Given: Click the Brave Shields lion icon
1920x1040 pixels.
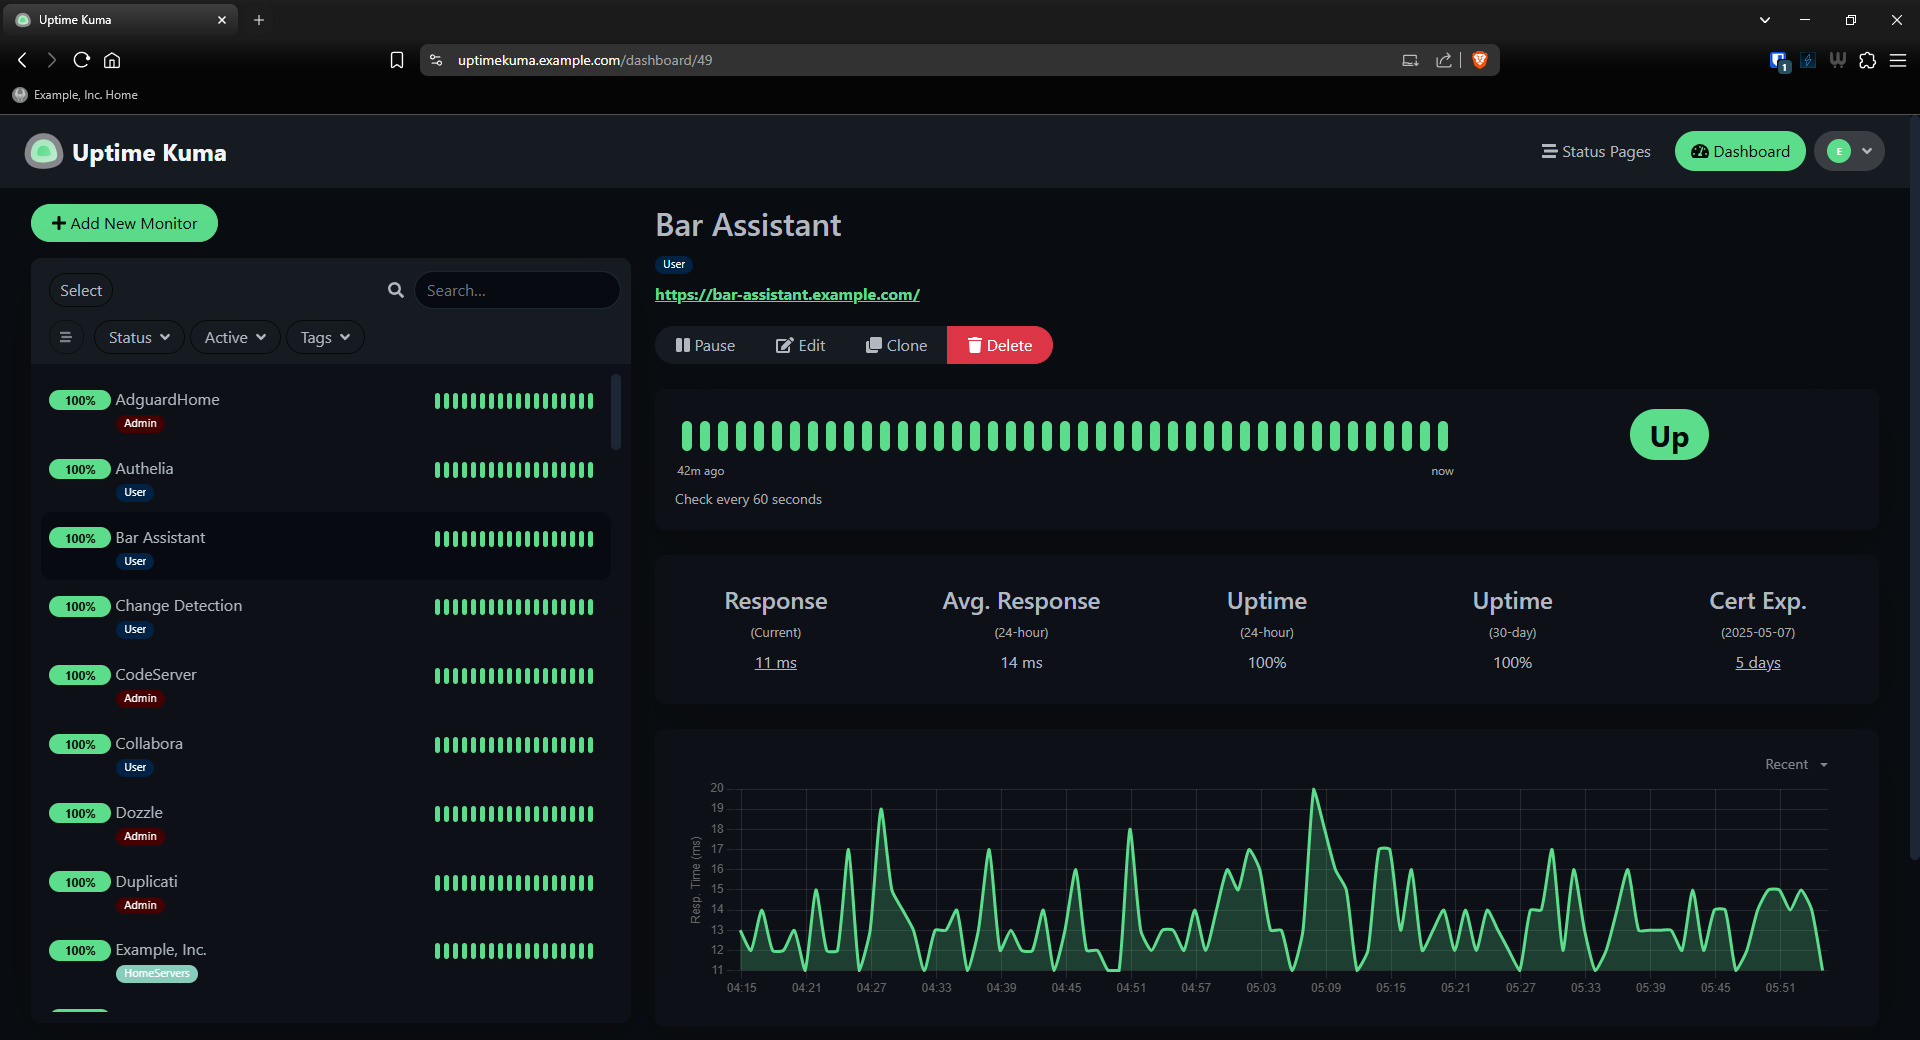Looking at the screenshot, I should [x=1480, y=60].
